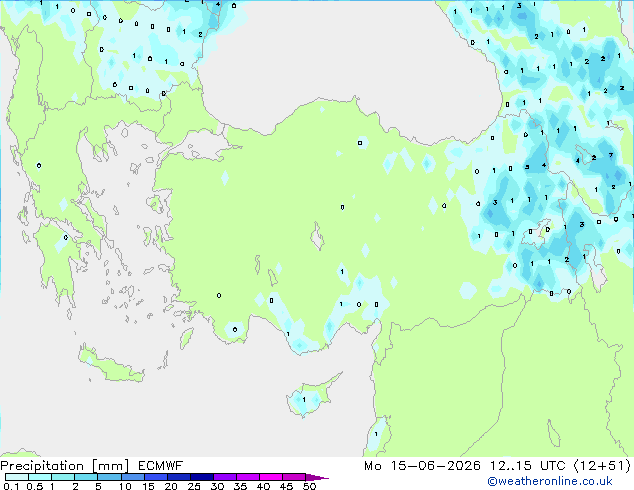Select the '25' legend scale label
The height and width of the screenshot is (490, 634).
(194, 486)
